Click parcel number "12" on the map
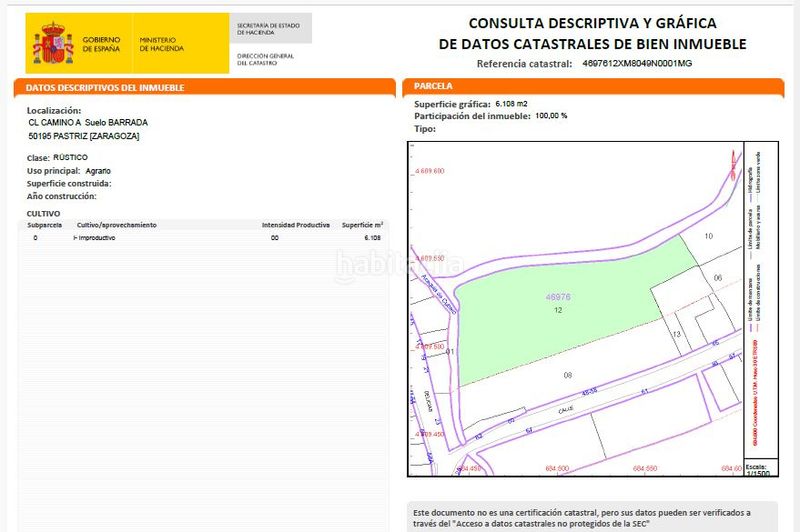 click(558, 310)
